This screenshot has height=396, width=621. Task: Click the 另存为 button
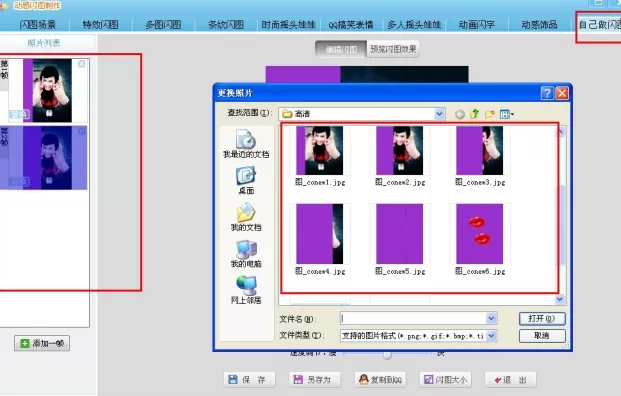click(315, 379)
